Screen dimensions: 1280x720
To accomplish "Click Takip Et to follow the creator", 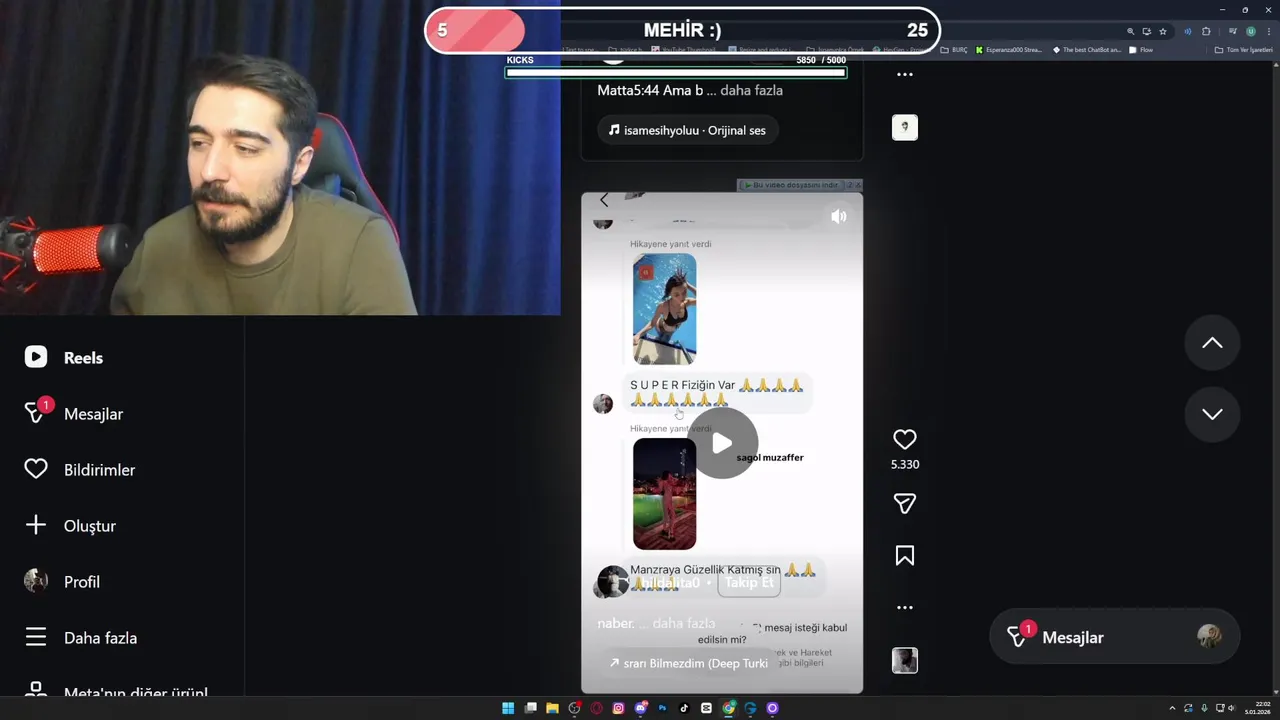I will click(x=749, y=582).
